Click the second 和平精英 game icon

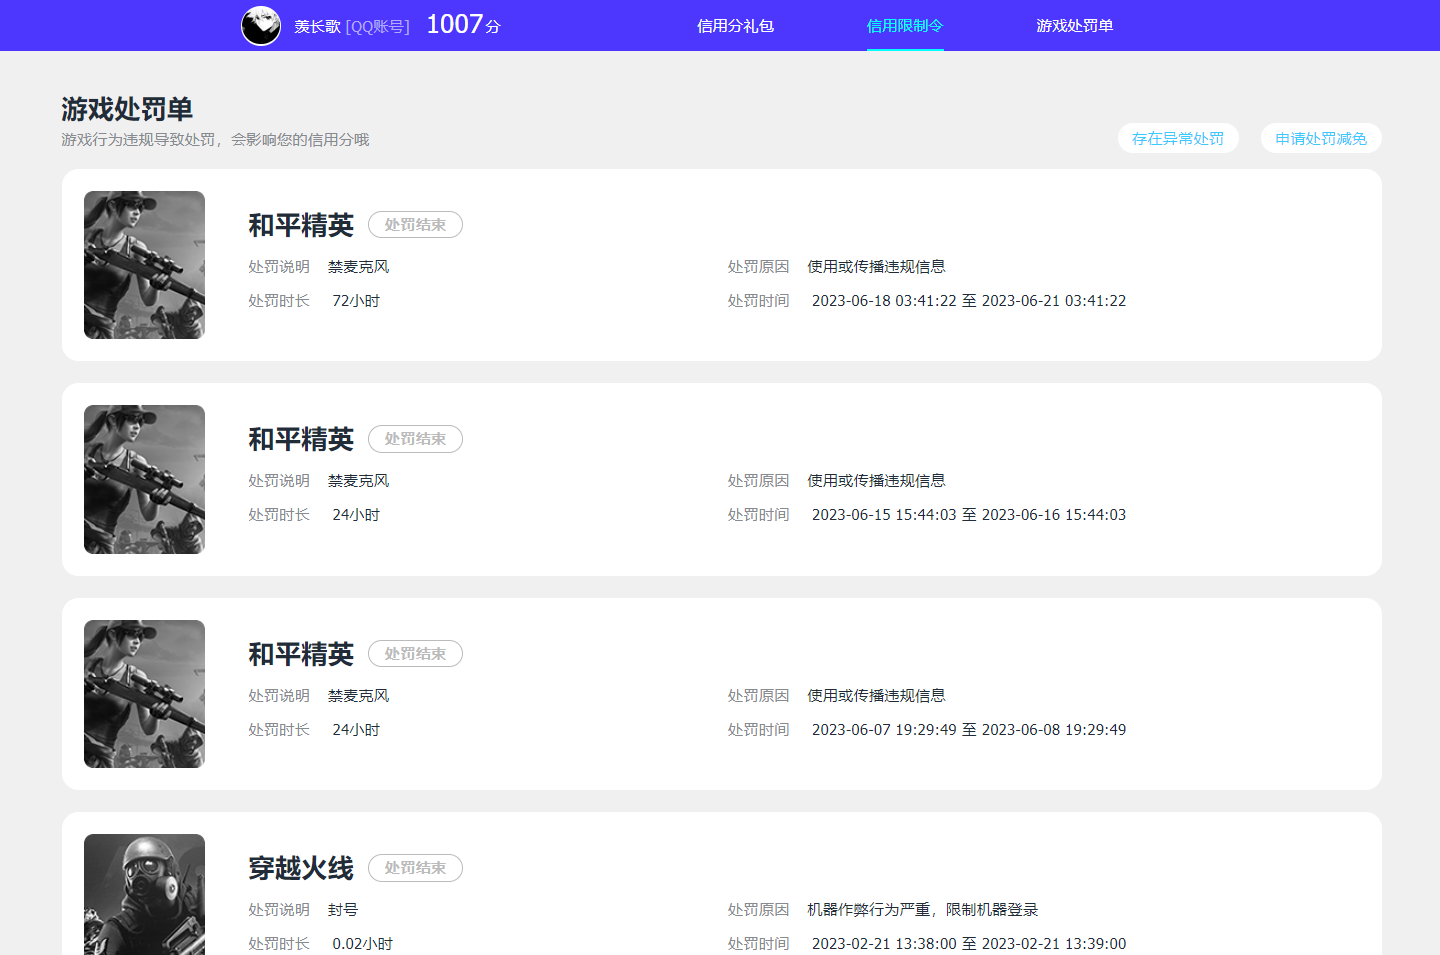click(144, 479)
